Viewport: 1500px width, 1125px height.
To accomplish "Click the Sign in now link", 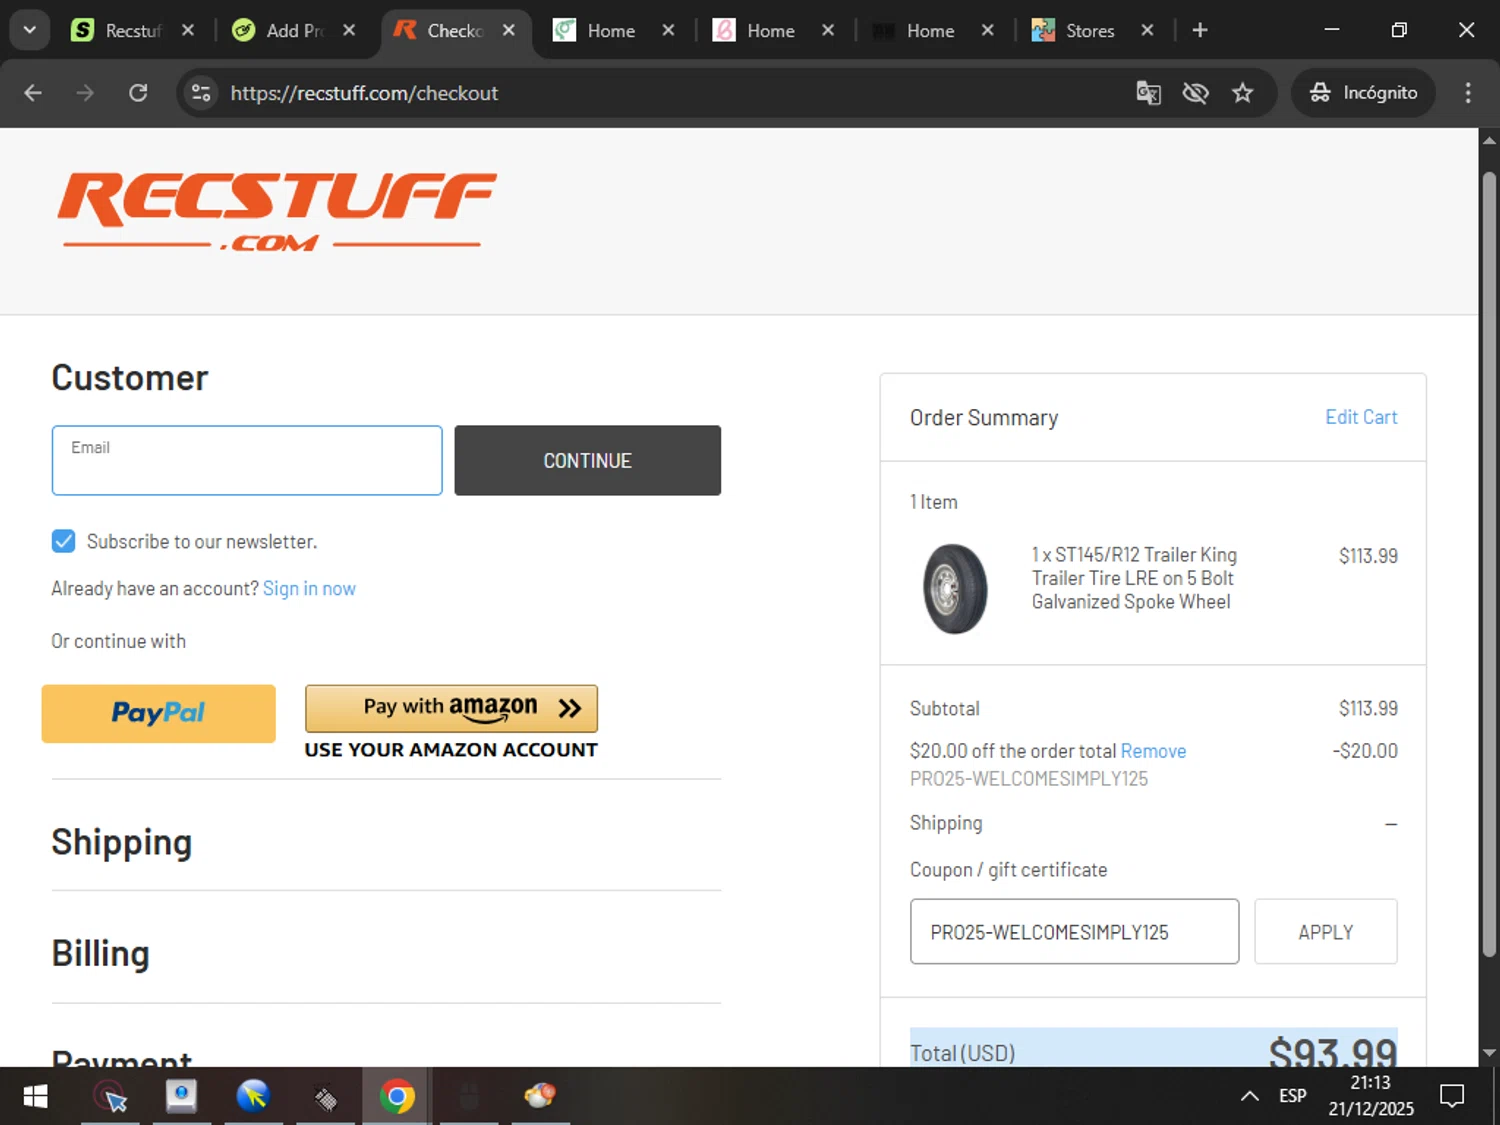I will tap(309, 588).
